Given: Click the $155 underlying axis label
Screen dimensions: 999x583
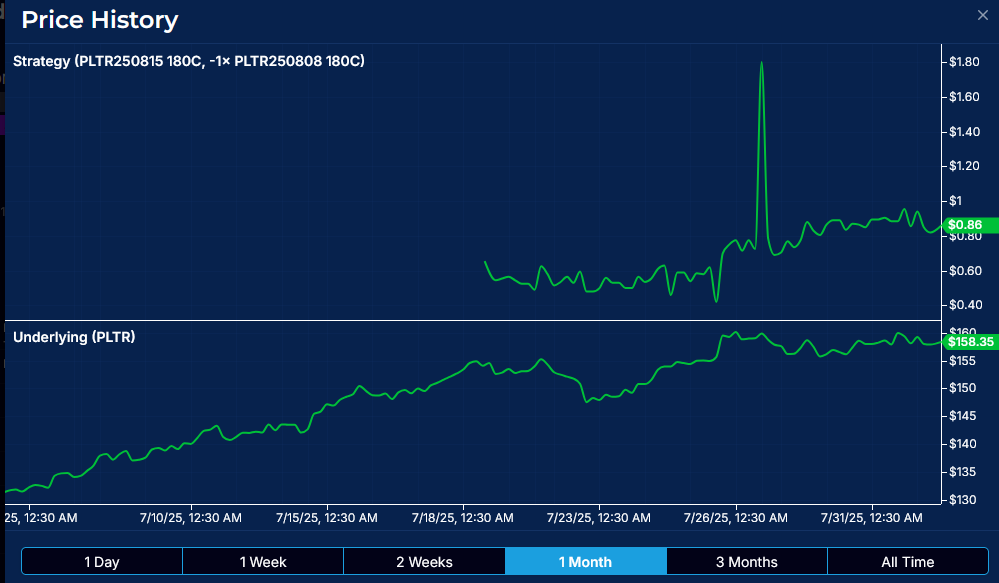Looking at the screenshot, I should [x=962, y=361].
